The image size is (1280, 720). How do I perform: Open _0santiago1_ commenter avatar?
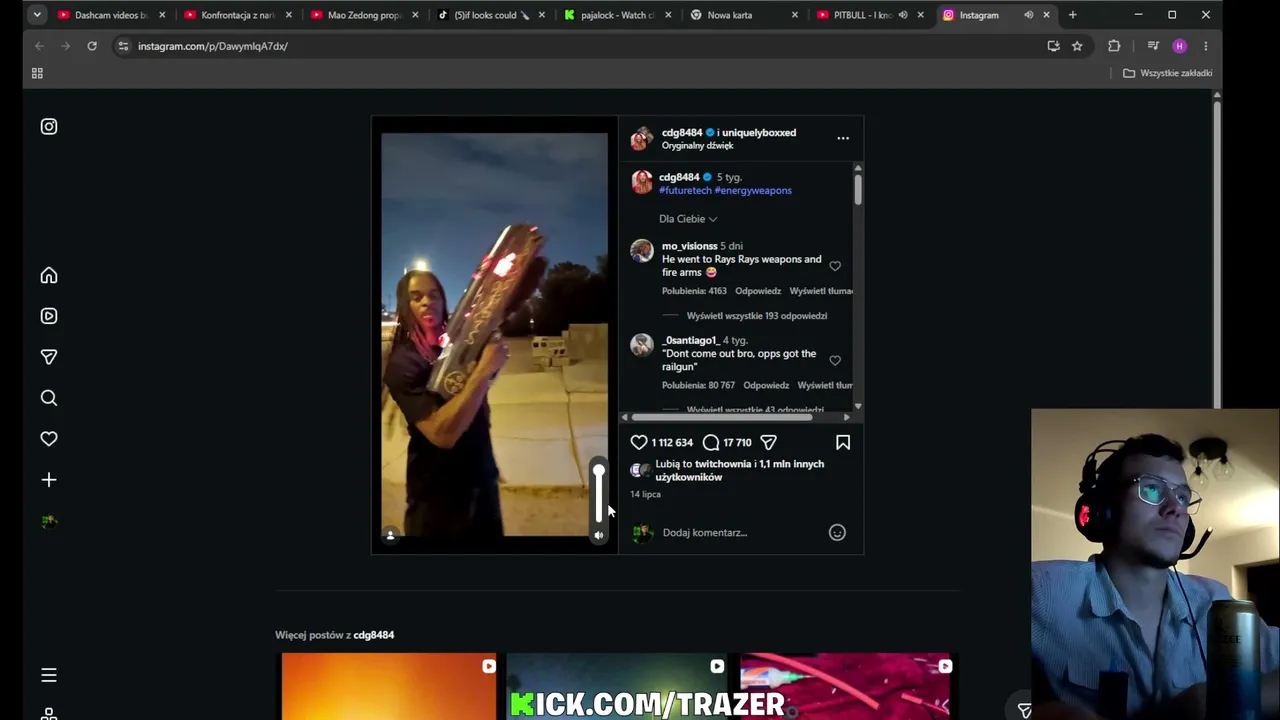tap(642, 345)
